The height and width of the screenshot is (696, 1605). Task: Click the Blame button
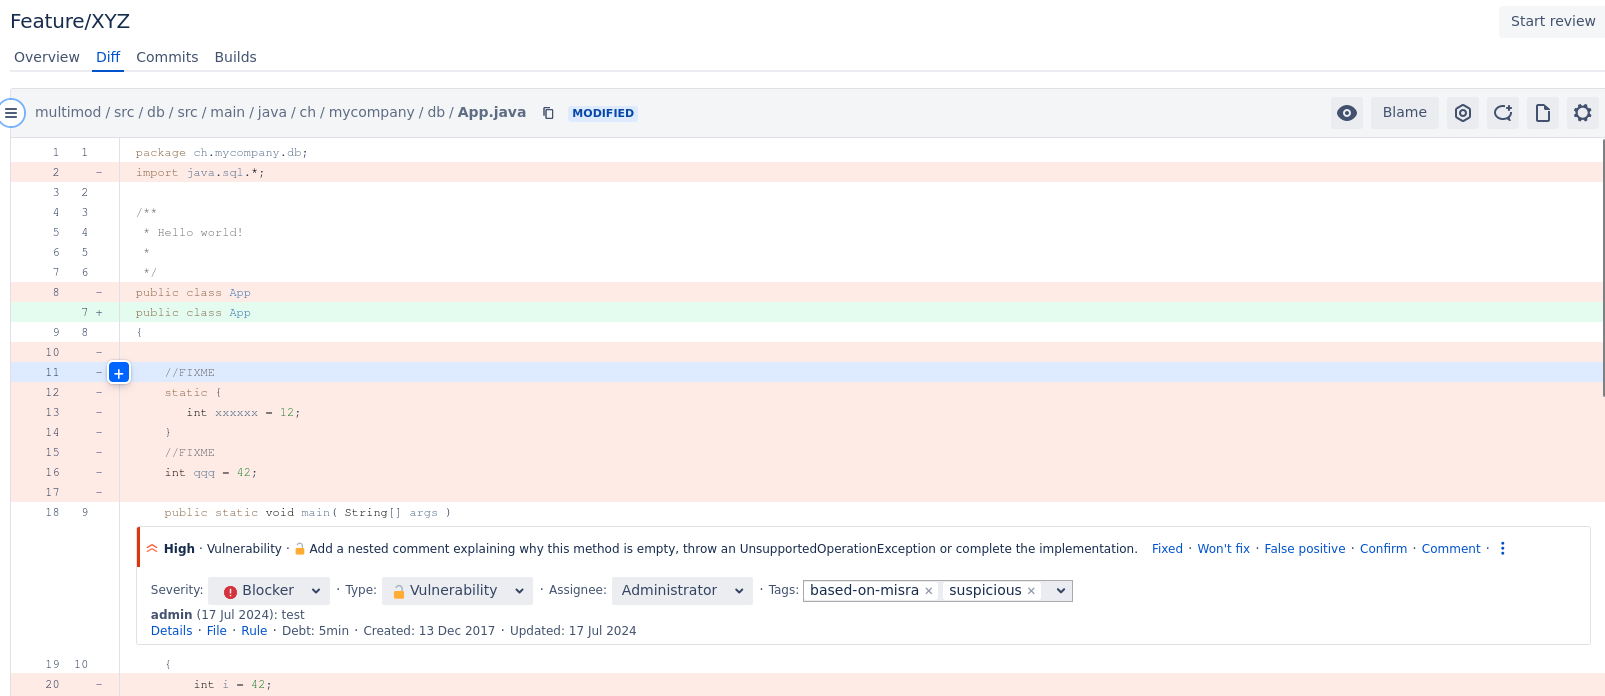point(1404,113)
